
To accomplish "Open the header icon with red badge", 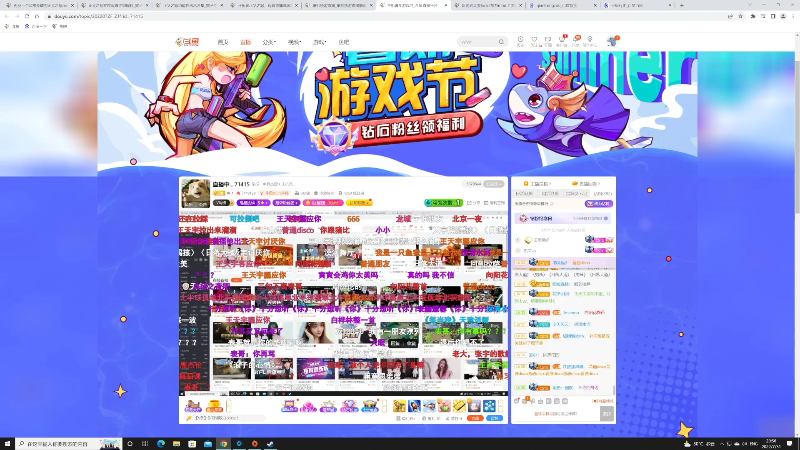I will point(562,41).
